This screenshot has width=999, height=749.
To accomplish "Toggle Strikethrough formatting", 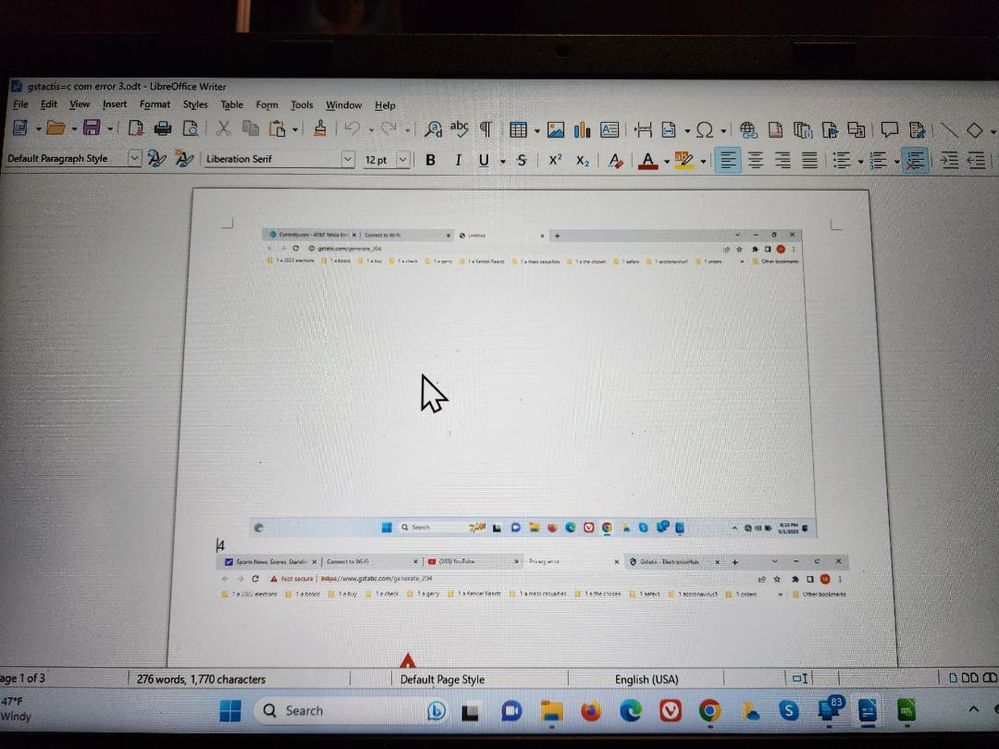I will tap(522, 160).
